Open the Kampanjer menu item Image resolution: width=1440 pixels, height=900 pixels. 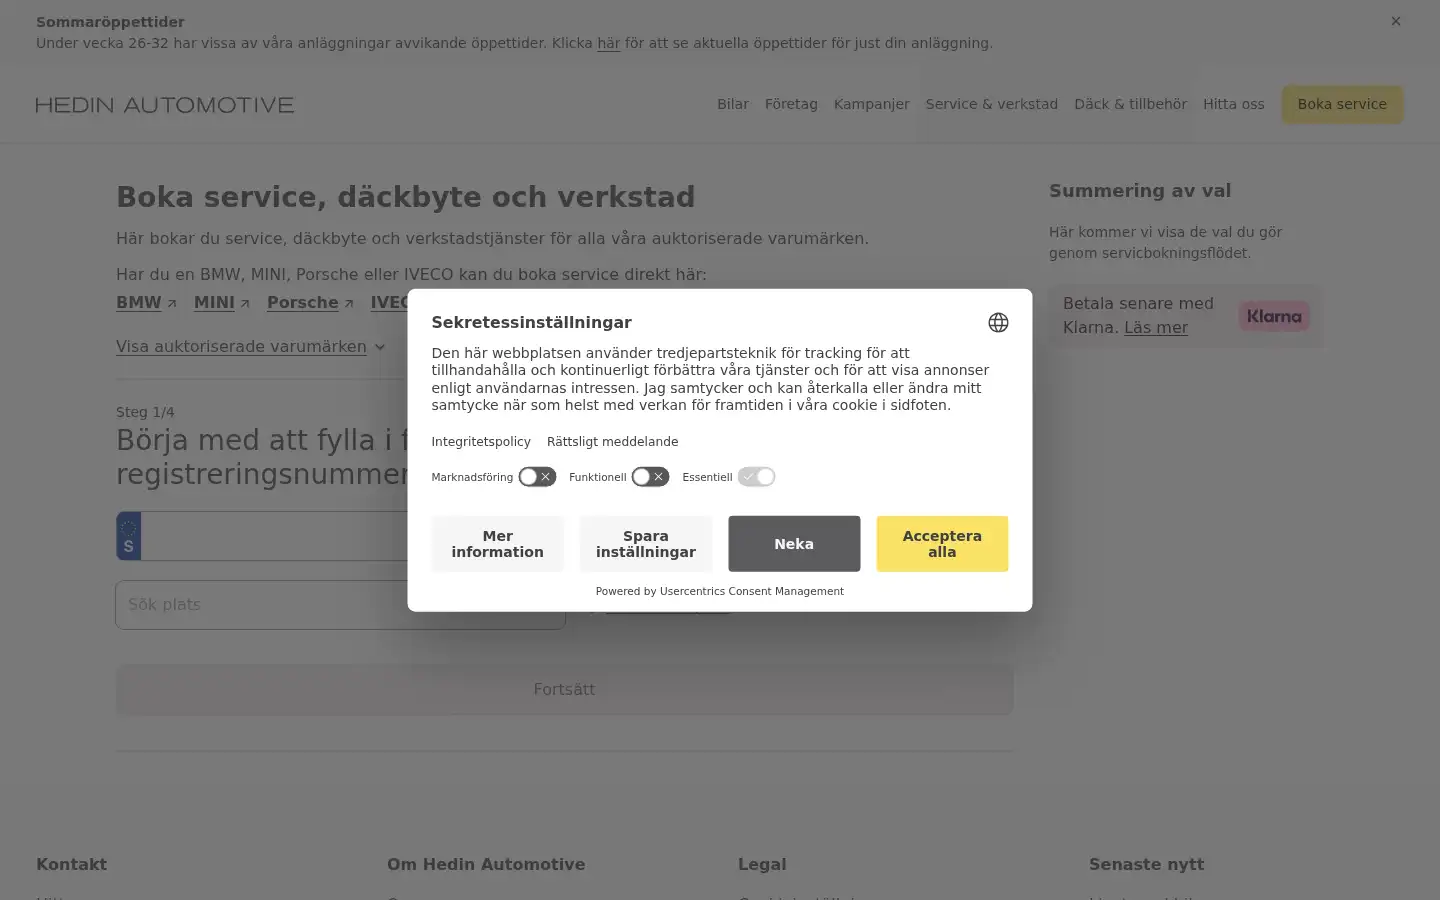click(872, 104)
